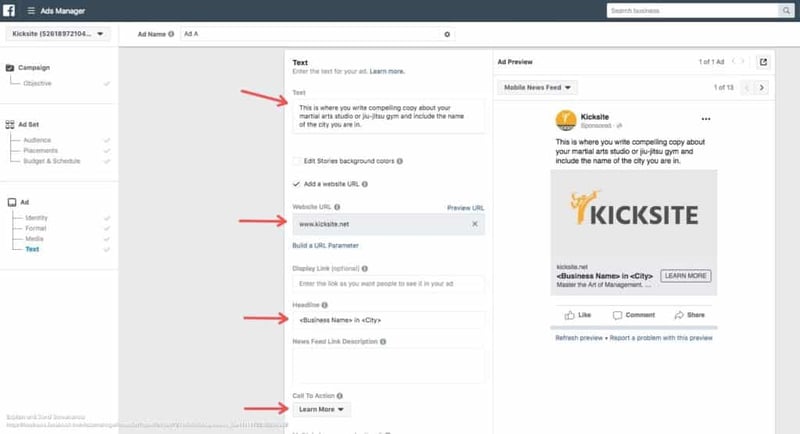Click the Headline info icon
This screenshot has width=800, height=434.
click(x=324, y=305)
